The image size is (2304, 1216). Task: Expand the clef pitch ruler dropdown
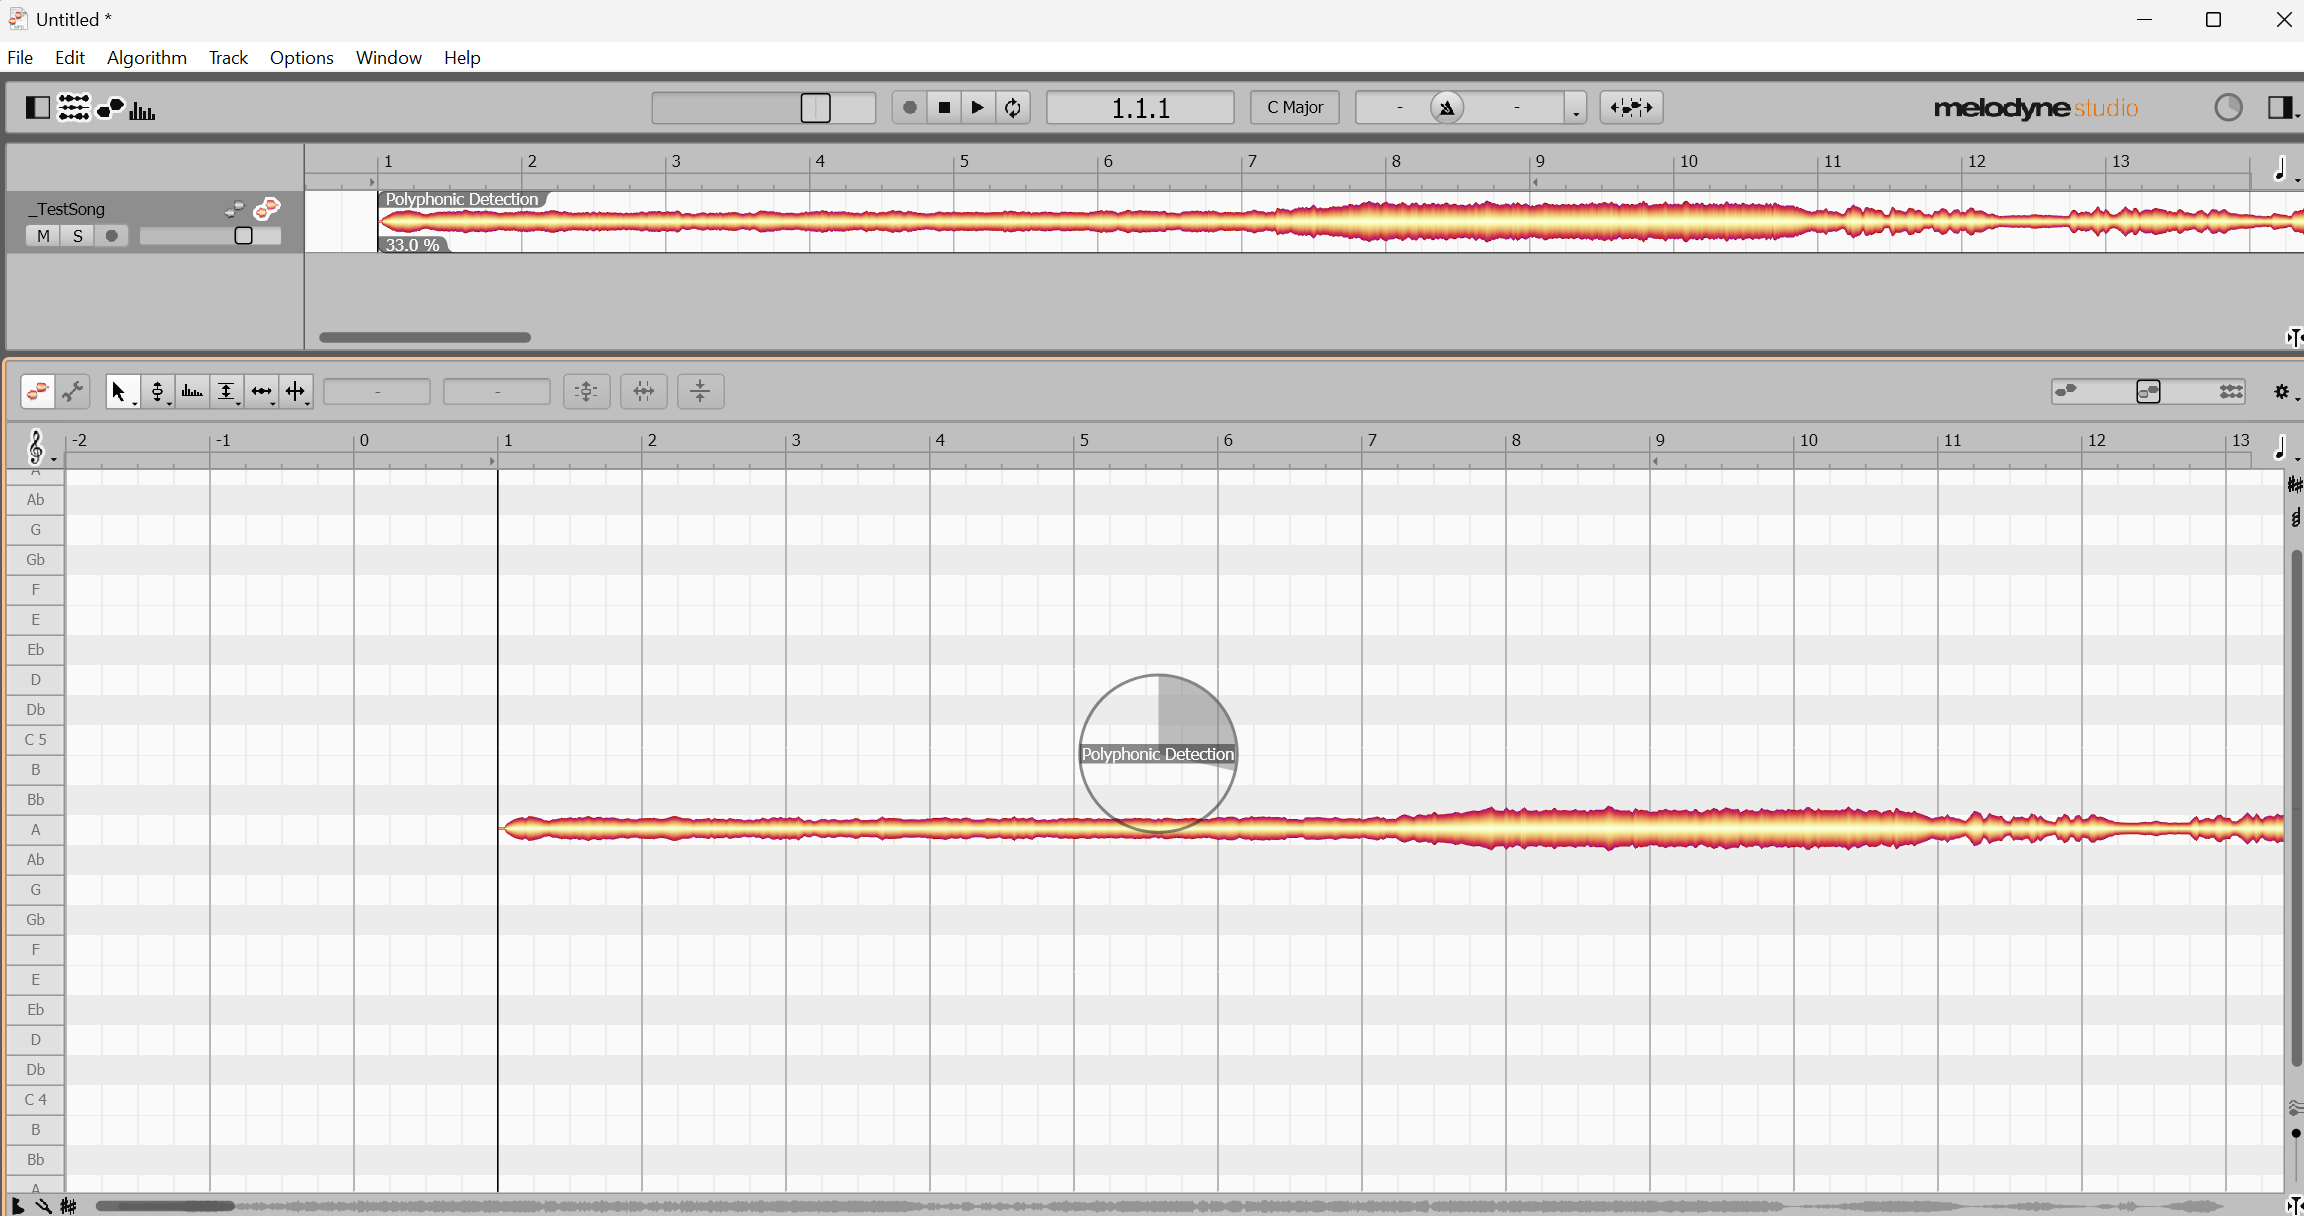pos(38,447)
